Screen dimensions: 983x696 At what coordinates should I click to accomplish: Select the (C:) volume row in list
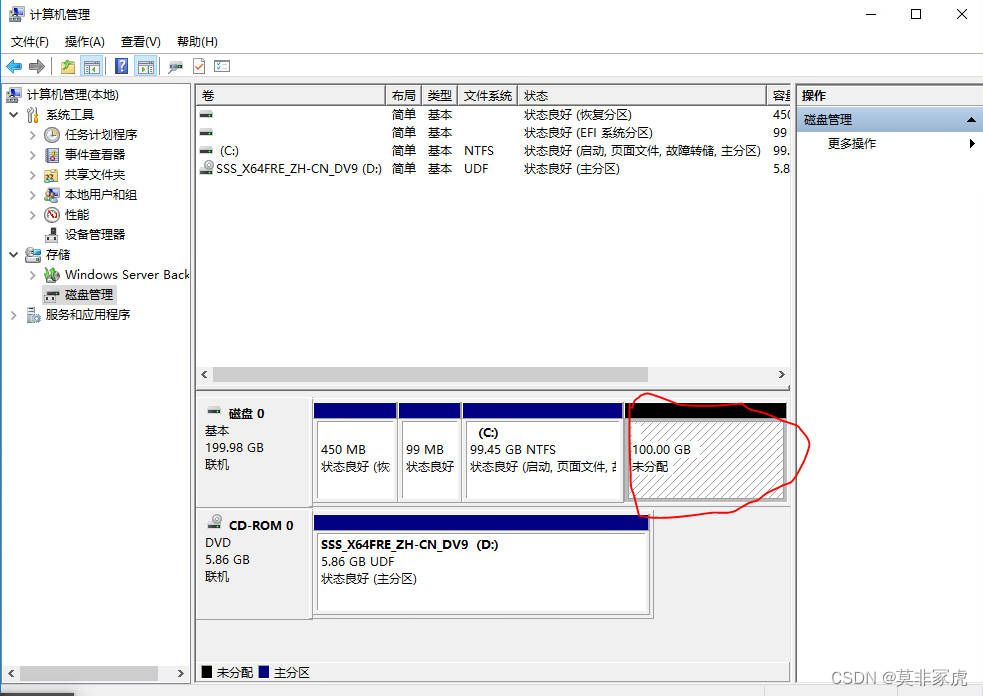pos(493,150)
